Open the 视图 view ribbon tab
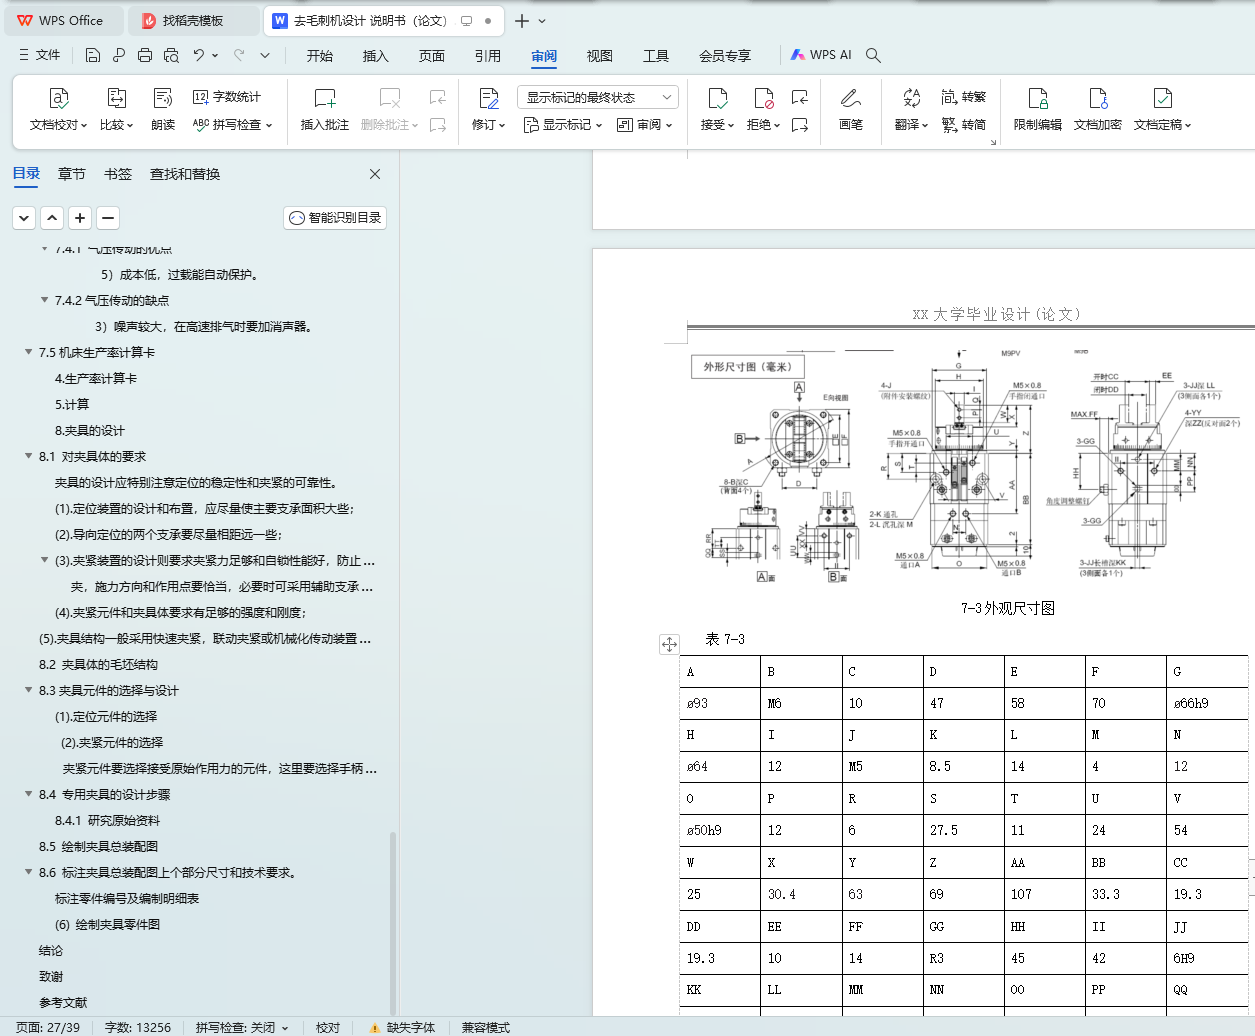Viewport: 1255px width, 1036px height. pos(600,56)
